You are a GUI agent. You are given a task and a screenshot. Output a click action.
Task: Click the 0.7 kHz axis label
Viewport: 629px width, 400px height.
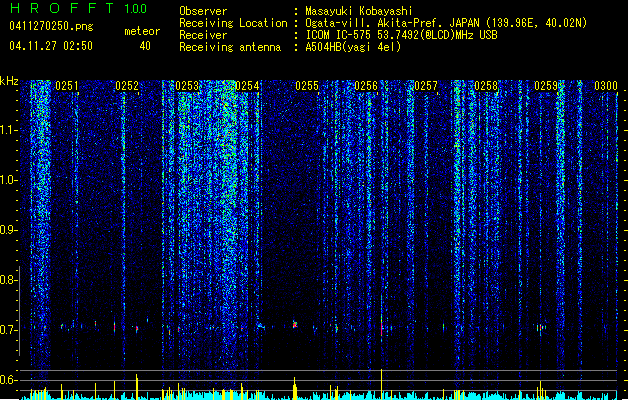(8, 330)
